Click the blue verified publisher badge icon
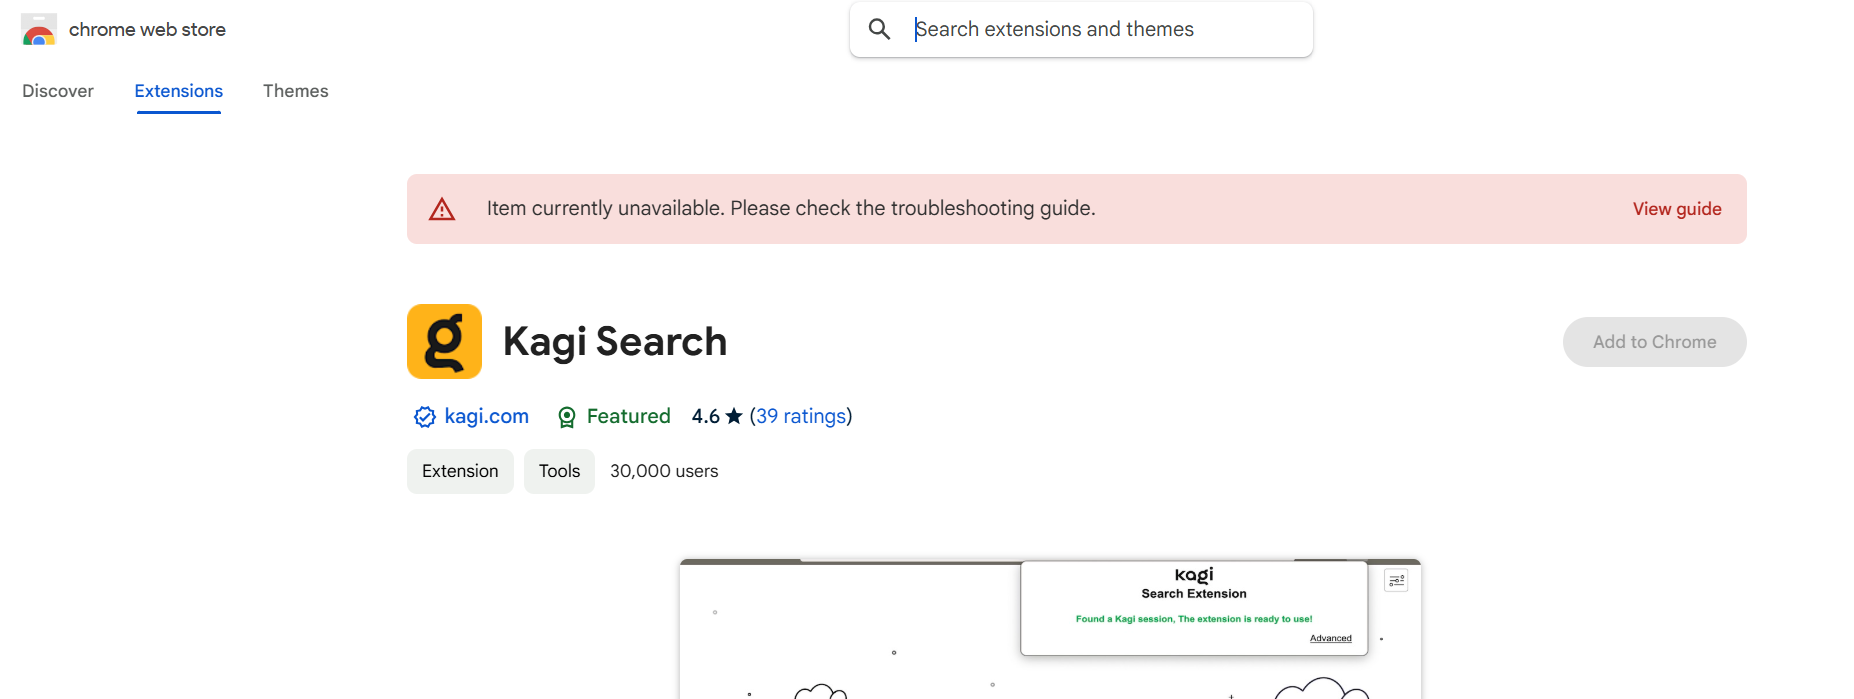 (x=425, y=417)
